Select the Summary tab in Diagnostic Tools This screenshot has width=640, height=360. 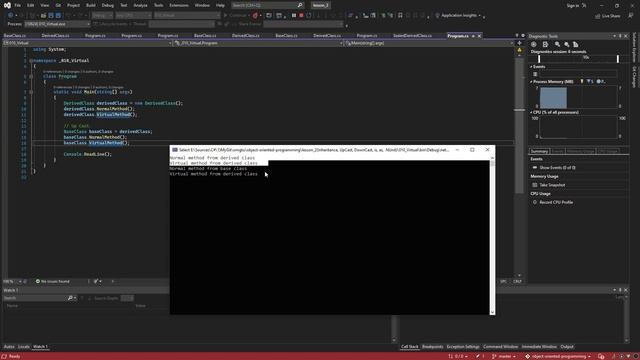539,151
